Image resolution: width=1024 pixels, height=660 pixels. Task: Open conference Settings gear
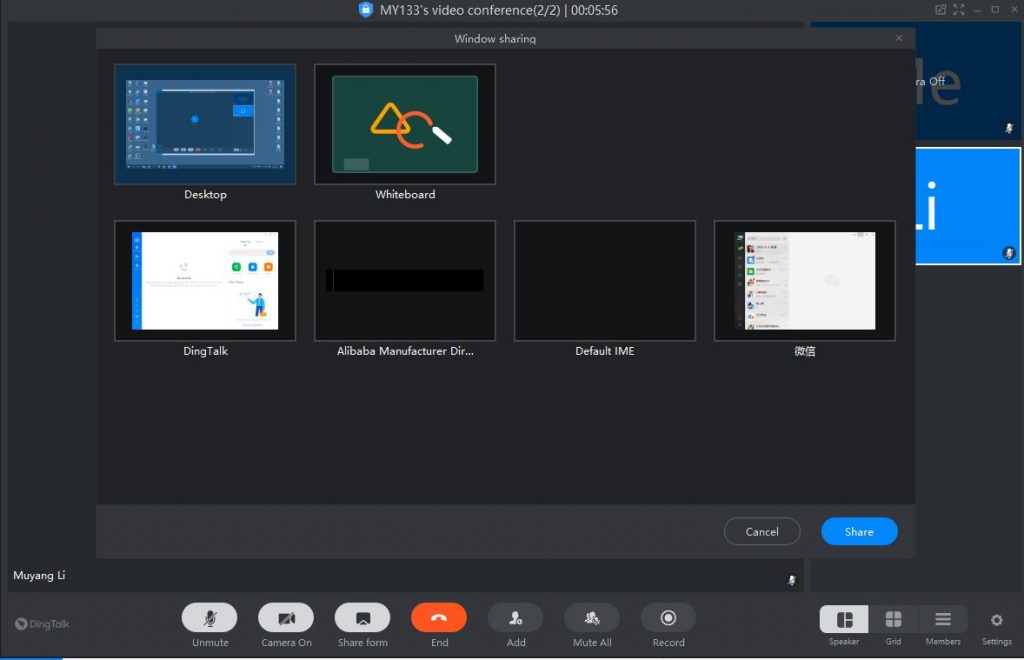[996, 620]
